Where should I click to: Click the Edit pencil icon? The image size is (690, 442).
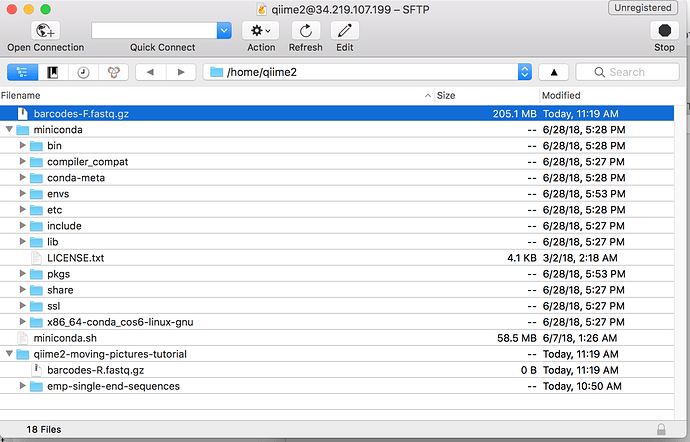(x=345, y=30)
